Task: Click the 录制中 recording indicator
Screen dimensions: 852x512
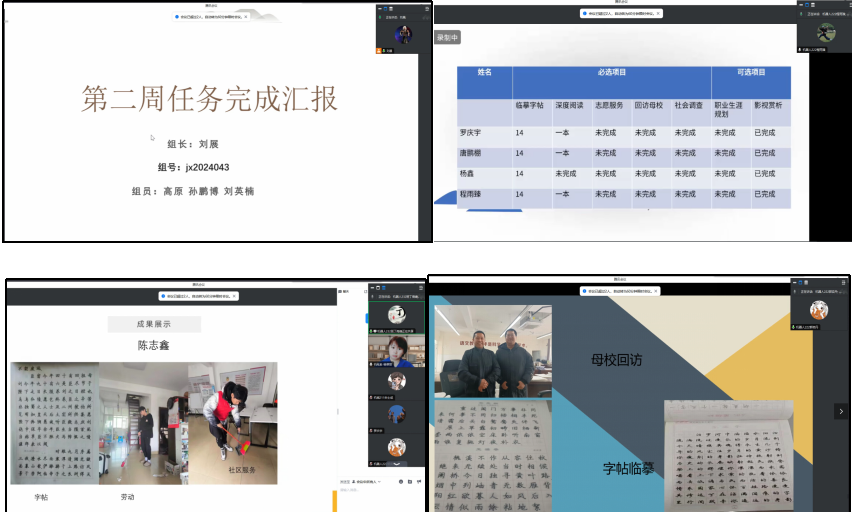Action: click(448, 38)
